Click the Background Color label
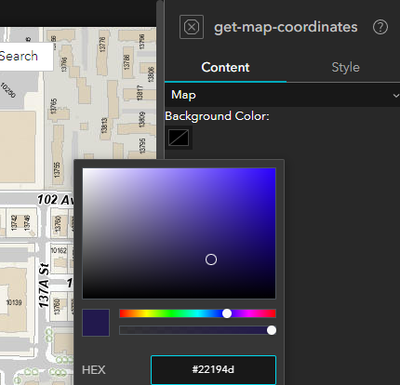The height and width of the screenshot is (385, 400). 217,116
